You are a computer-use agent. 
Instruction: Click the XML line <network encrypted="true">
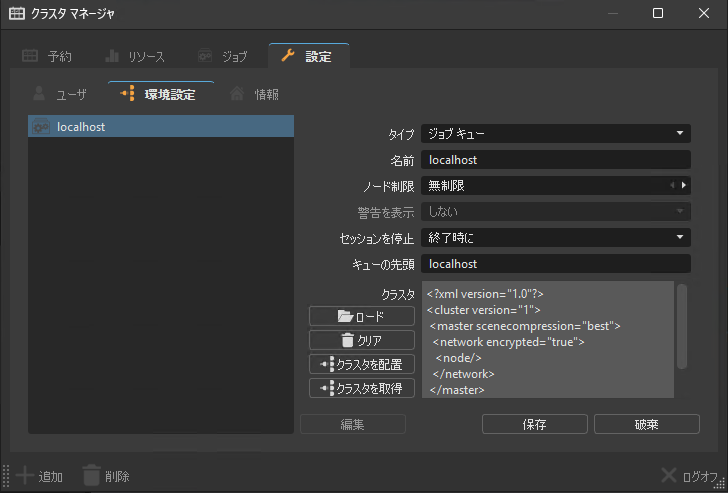[508, 342]
